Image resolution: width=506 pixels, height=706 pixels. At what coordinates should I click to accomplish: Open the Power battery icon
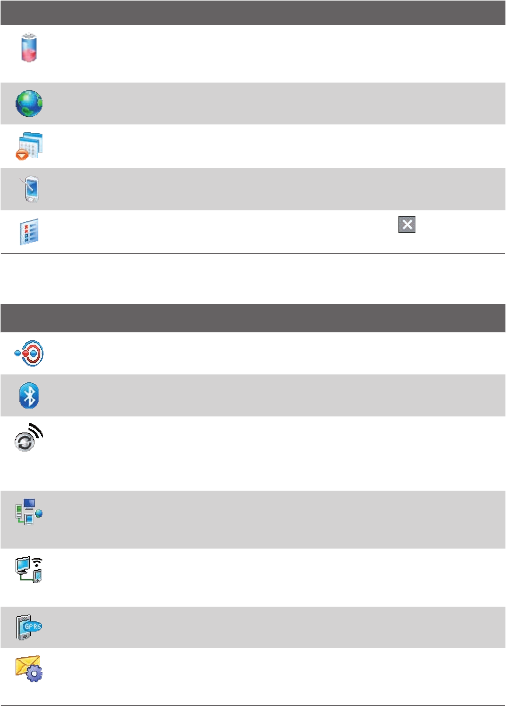(29, 47)
